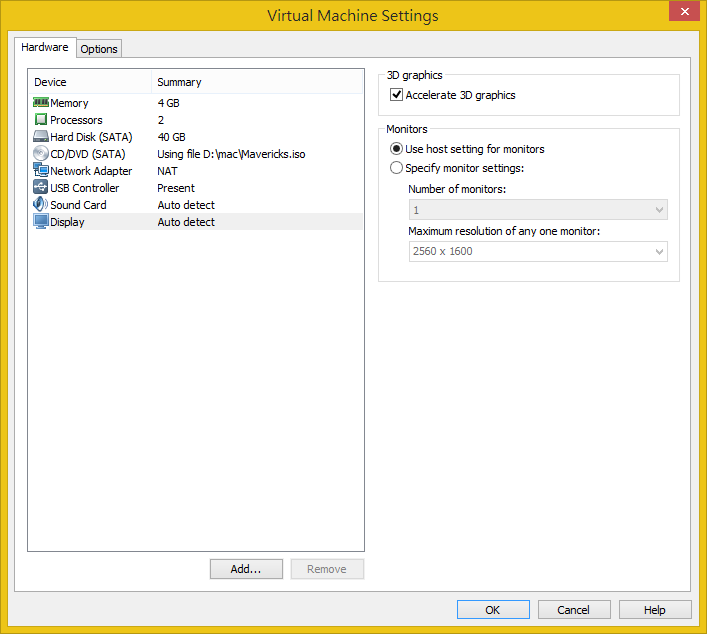Select the Sound Card label
Viewport: 707px width, 634px height.
tap(78, 205)
